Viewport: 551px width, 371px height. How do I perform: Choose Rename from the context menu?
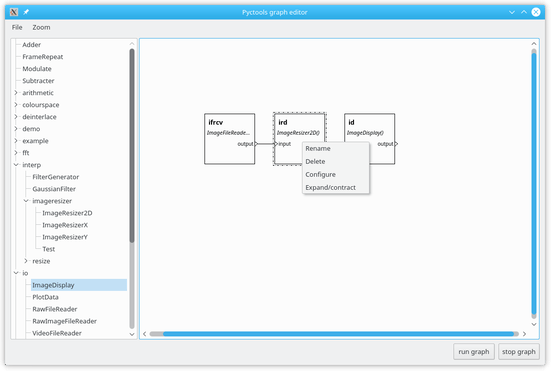pyautogui.click(x=336, y=149)
